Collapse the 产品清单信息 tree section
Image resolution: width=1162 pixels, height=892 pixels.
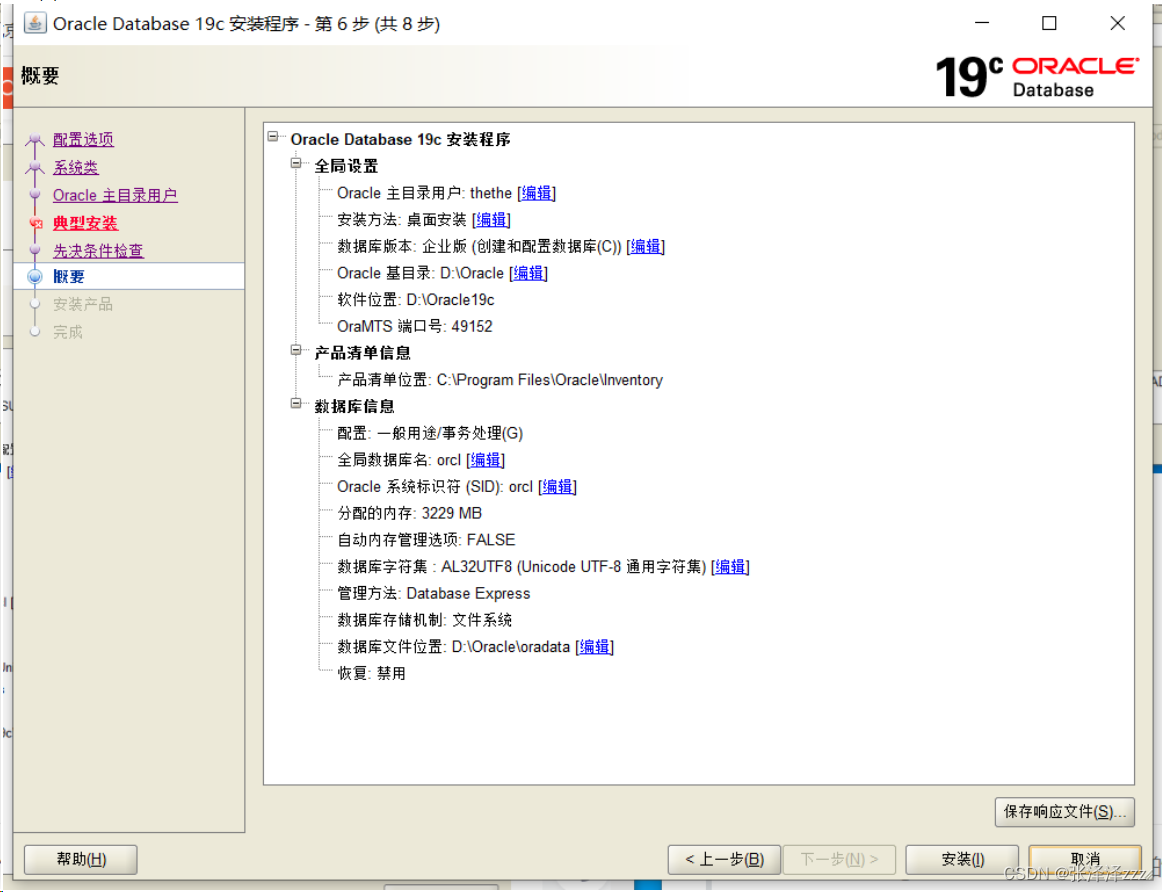(296, 350)
